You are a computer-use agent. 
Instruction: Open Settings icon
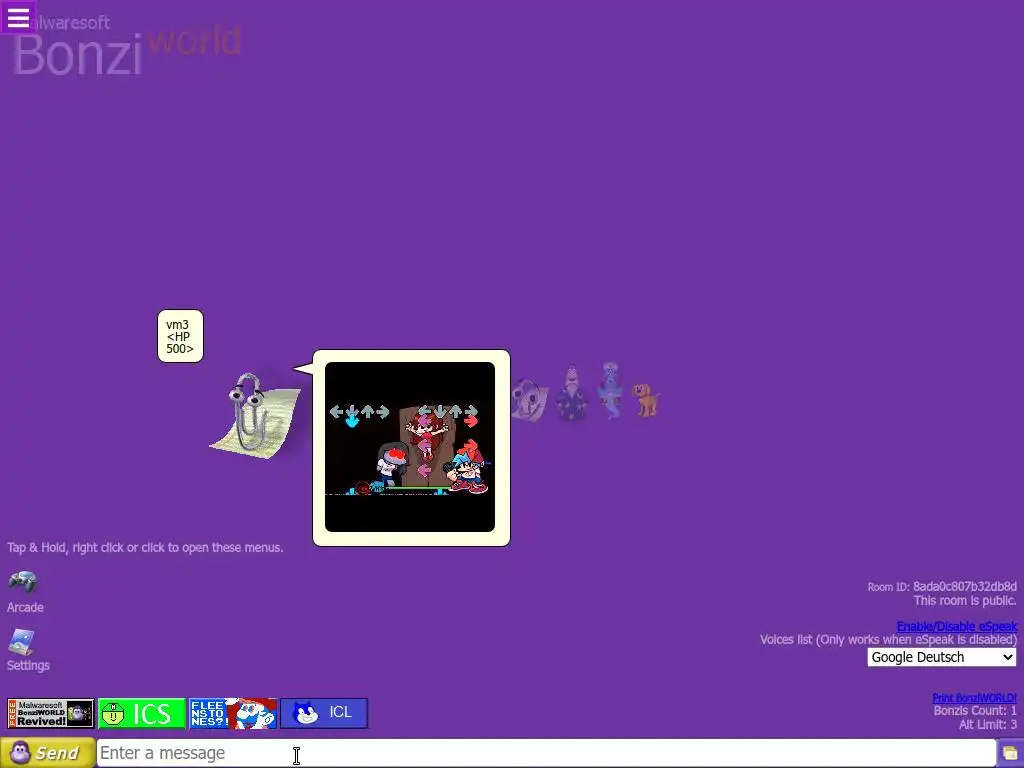(22, 642)
